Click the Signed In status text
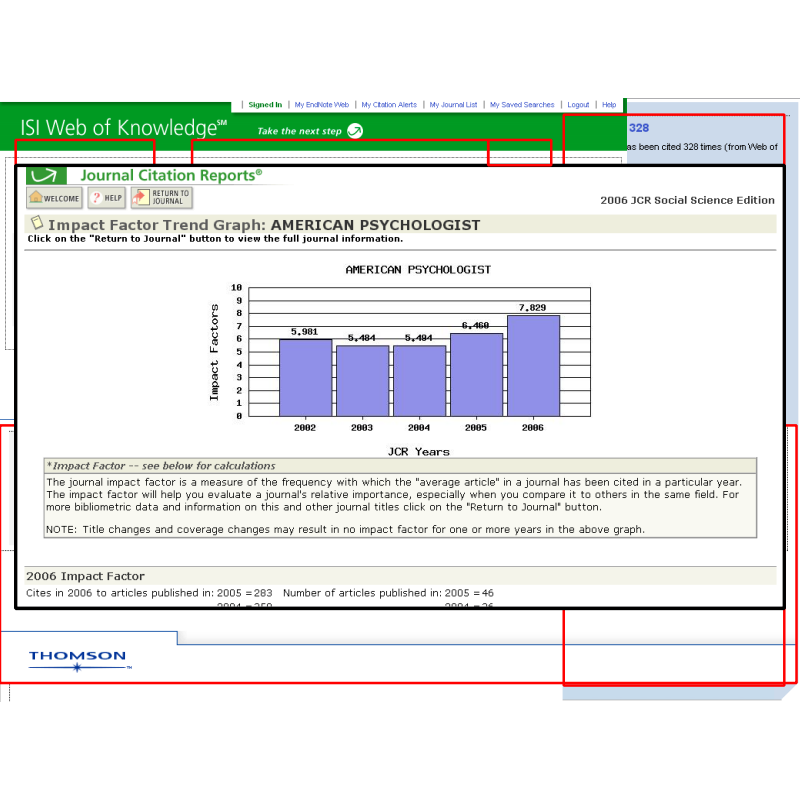The image size is (800, 800). coord(265,104)
